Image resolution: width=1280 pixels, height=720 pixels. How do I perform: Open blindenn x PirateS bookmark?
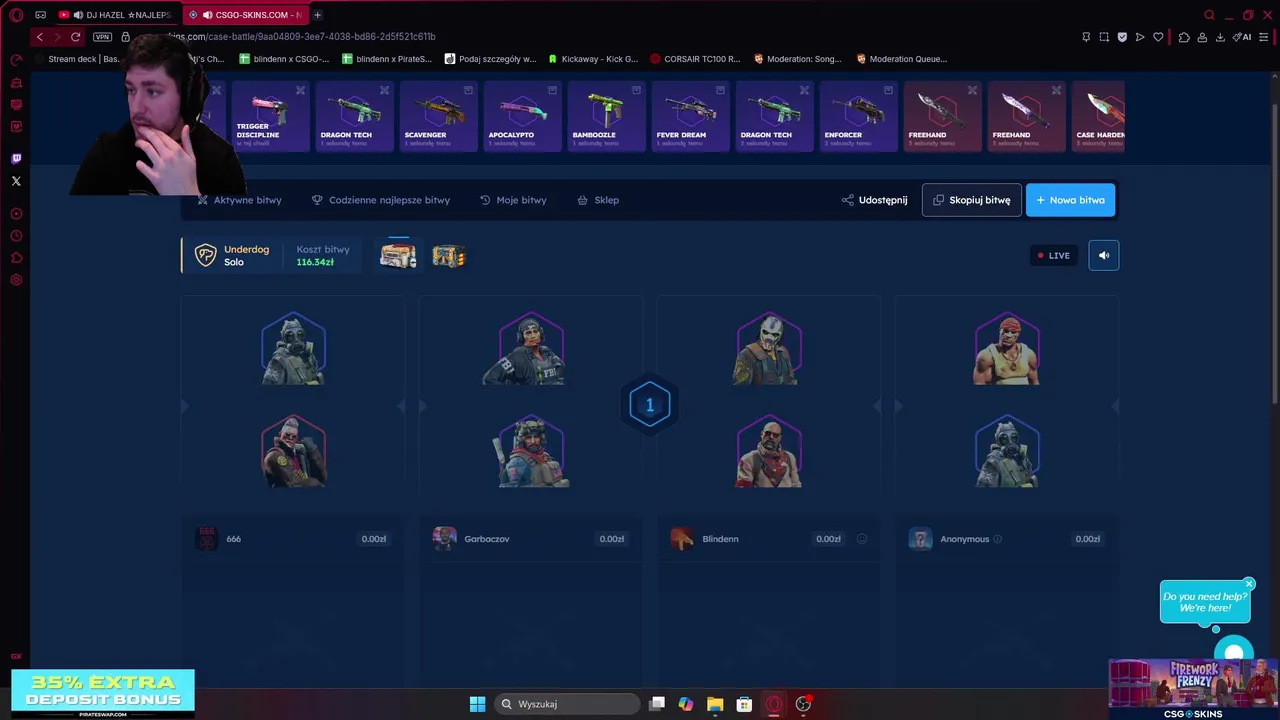tap(386, 59)
